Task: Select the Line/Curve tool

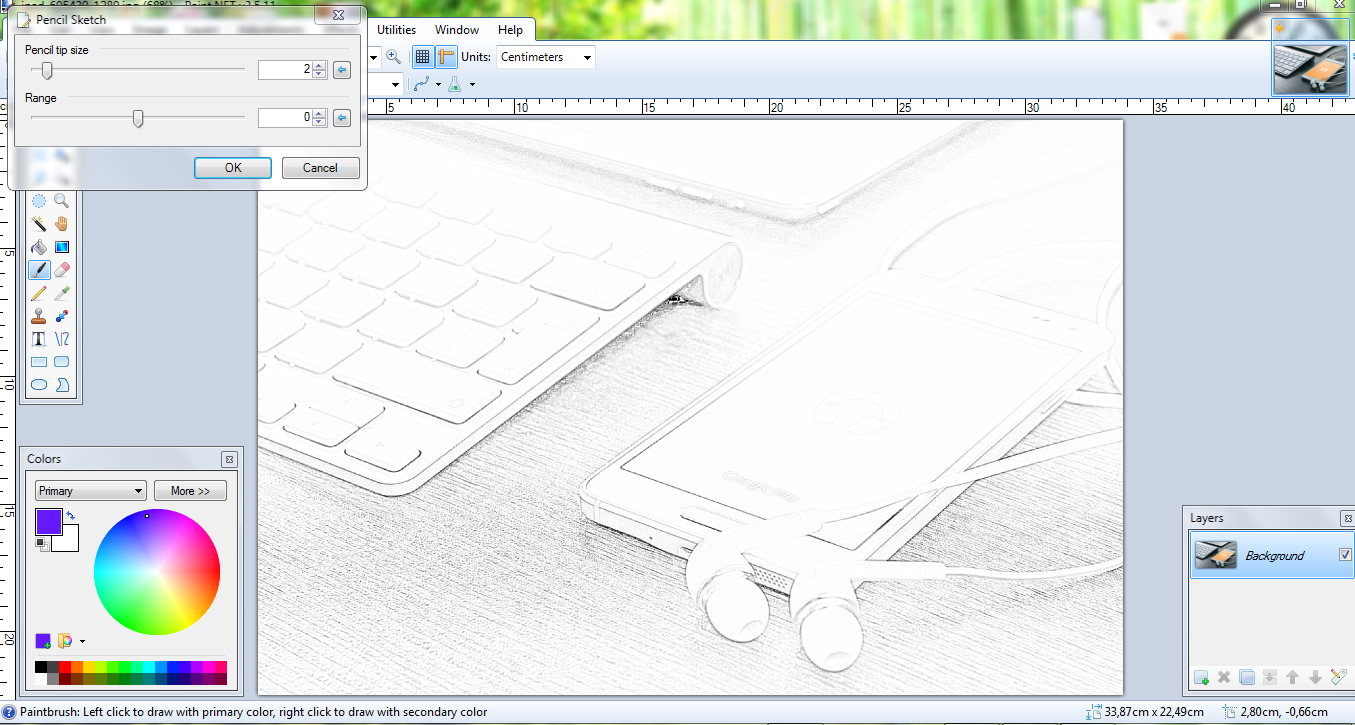Action: [62, 339]
